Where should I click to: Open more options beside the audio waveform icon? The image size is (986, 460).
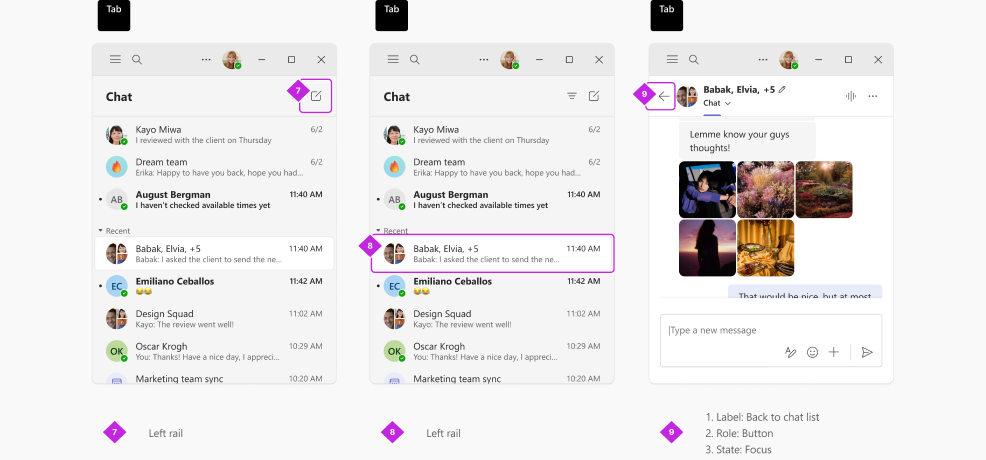(873, 96)
